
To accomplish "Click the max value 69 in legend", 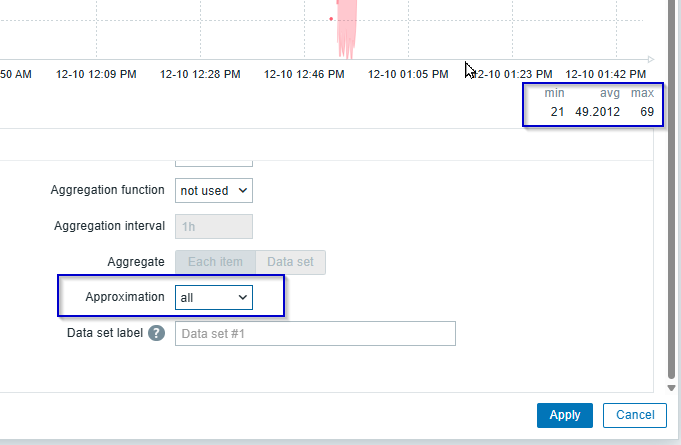I will (x=647, y=112).
